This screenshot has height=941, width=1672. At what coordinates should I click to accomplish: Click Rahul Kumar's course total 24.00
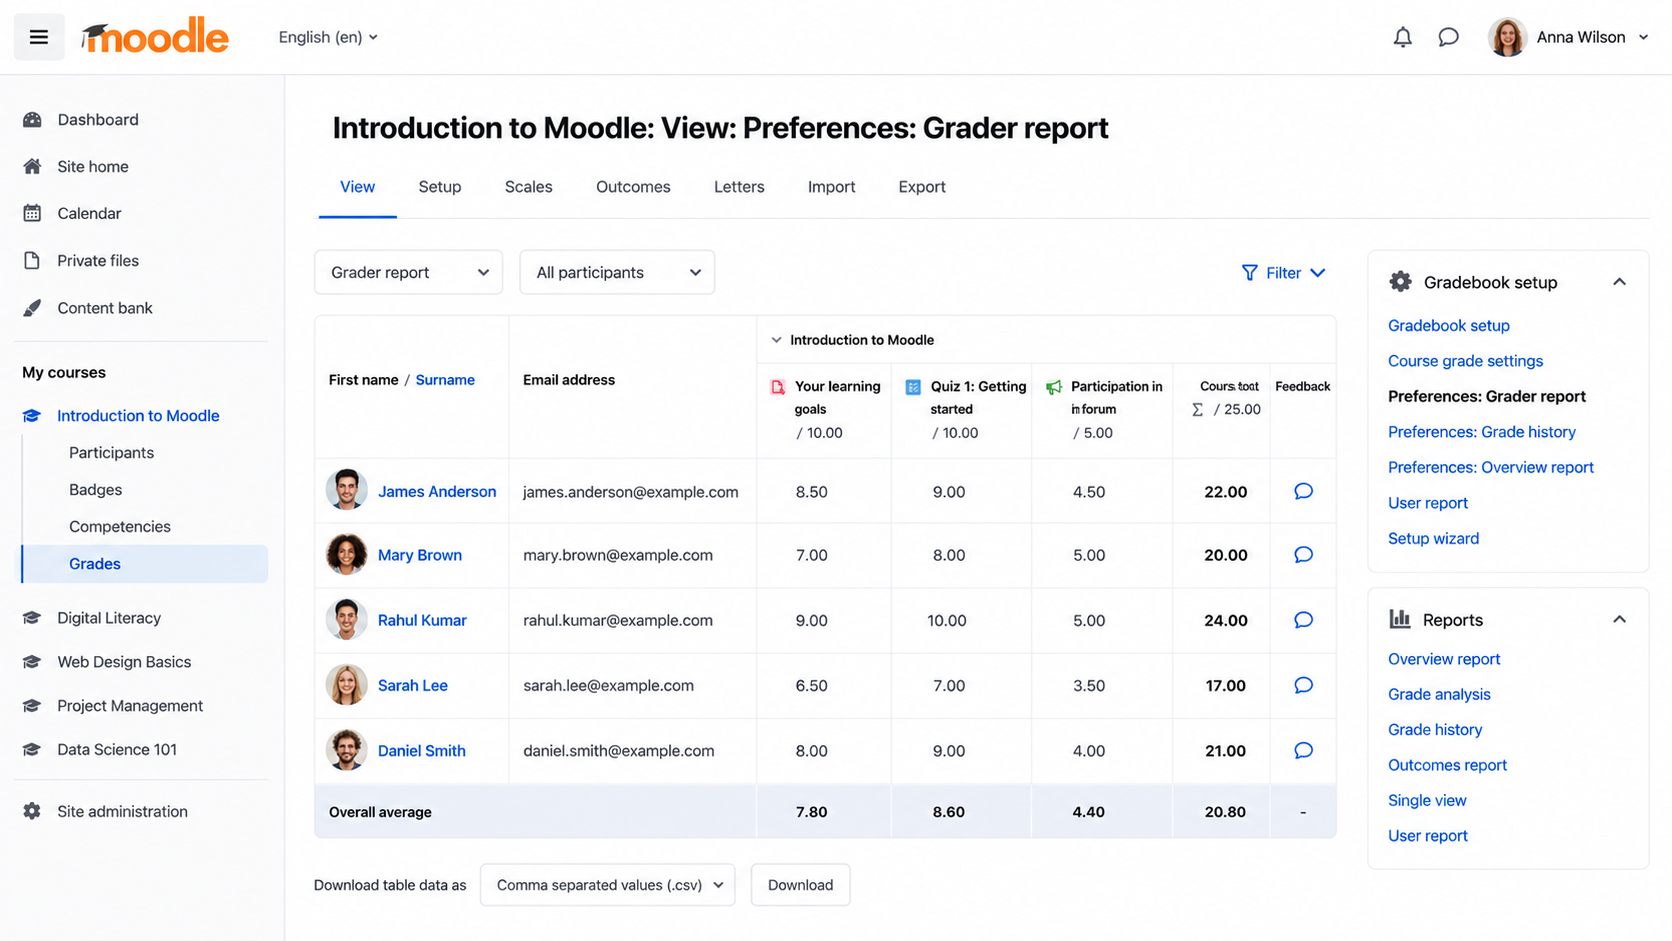[1226, 620]
